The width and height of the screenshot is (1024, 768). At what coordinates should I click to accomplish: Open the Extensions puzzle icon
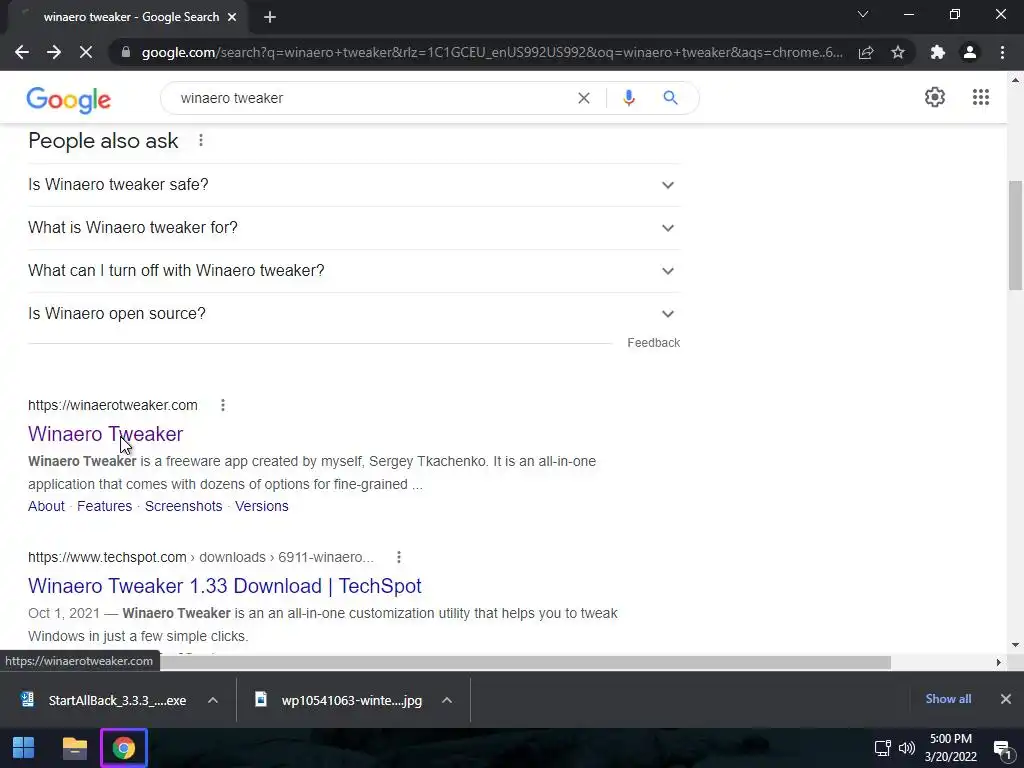click(x=938, y=52)
